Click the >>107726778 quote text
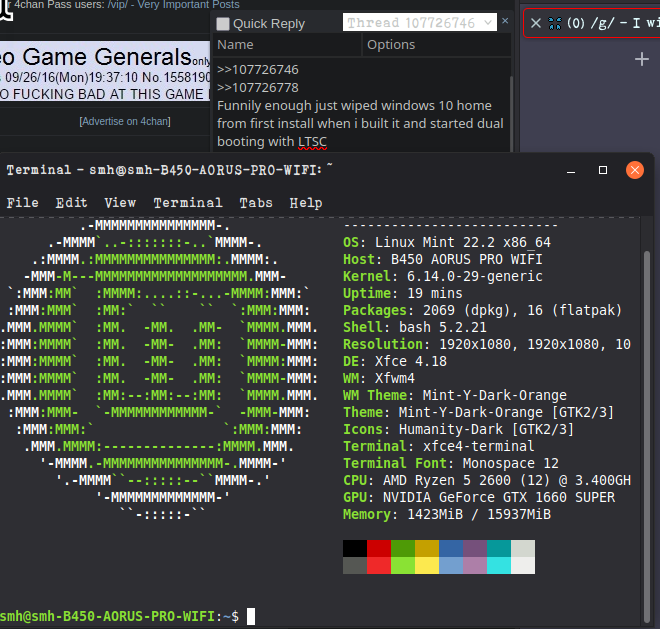Viewport: 660px width, 629px height. 258,88
